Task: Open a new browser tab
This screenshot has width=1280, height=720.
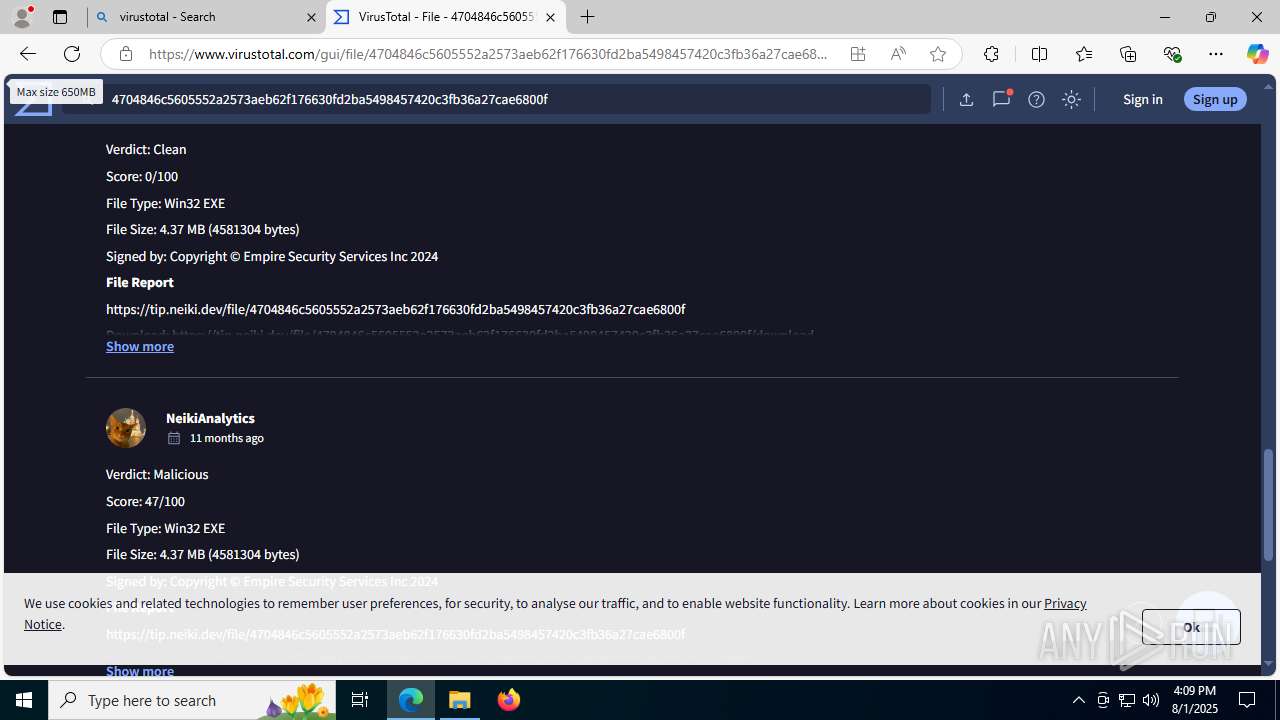Action: click(588, 17)
